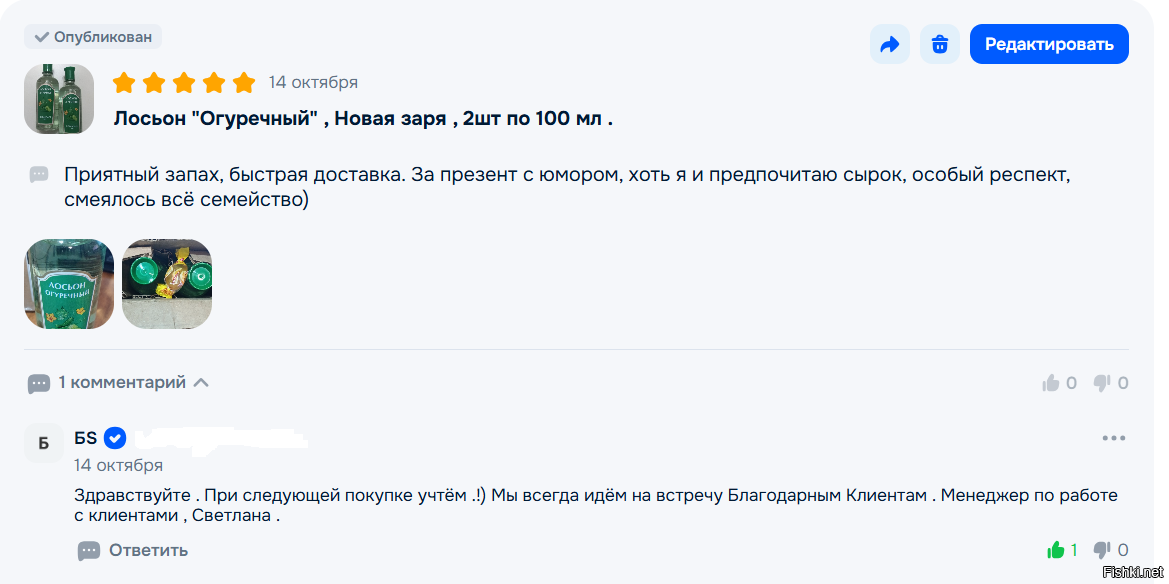Collapse the 1 комментарий section
The width and height of the screenshot is (1169, 584).
(201, 382)
